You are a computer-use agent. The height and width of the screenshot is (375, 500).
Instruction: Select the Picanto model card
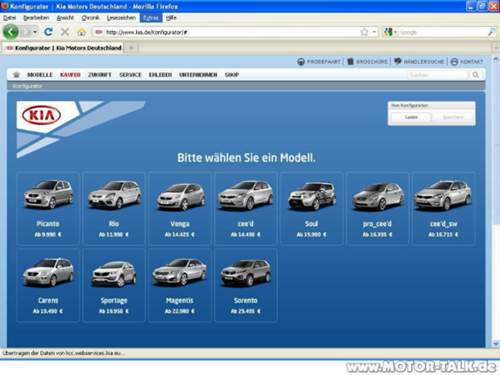pyautogui.click(x=48, y=208)
